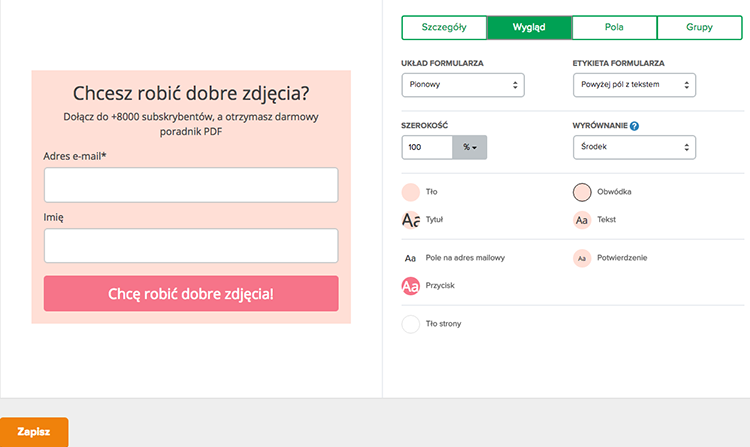Screen dimensions: 750x447
Task: Select the Wygląd tab
Action: click(529, 27)
